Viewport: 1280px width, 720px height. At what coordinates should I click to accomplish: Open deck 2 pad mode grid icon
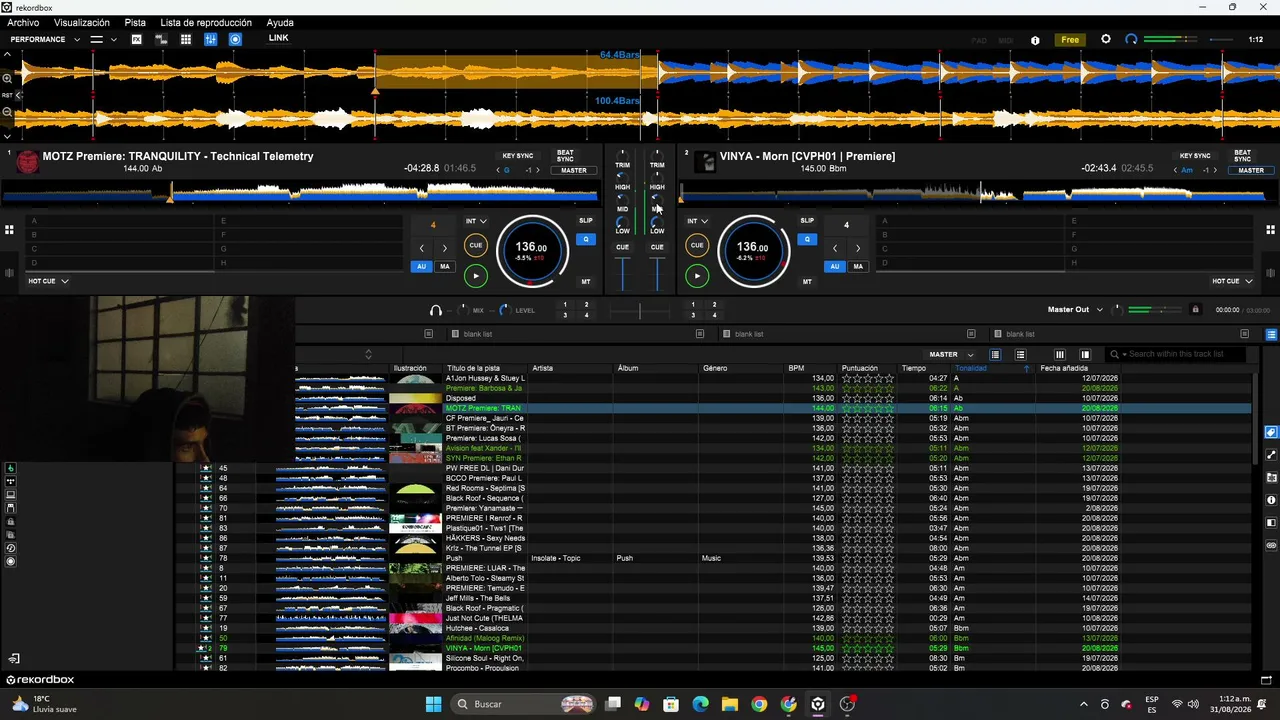pos(1271,229)
